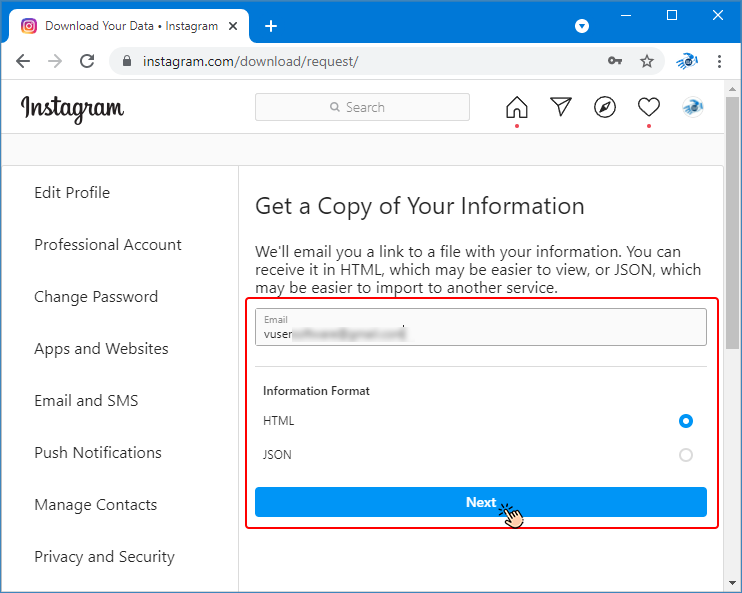This screenshot has height=593, width=742.
Task: Open Chrome profile avatar in toolbar
Action: click(687, 61)
